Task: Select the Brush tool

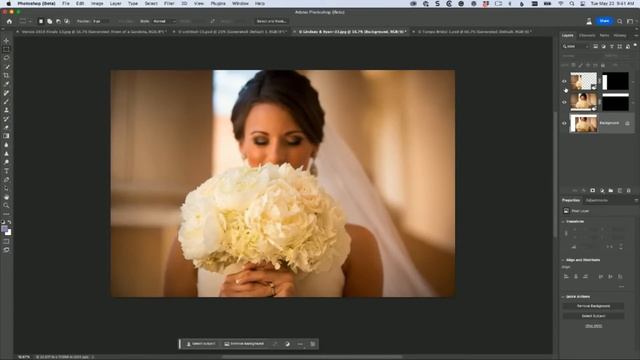Action: 6,102
